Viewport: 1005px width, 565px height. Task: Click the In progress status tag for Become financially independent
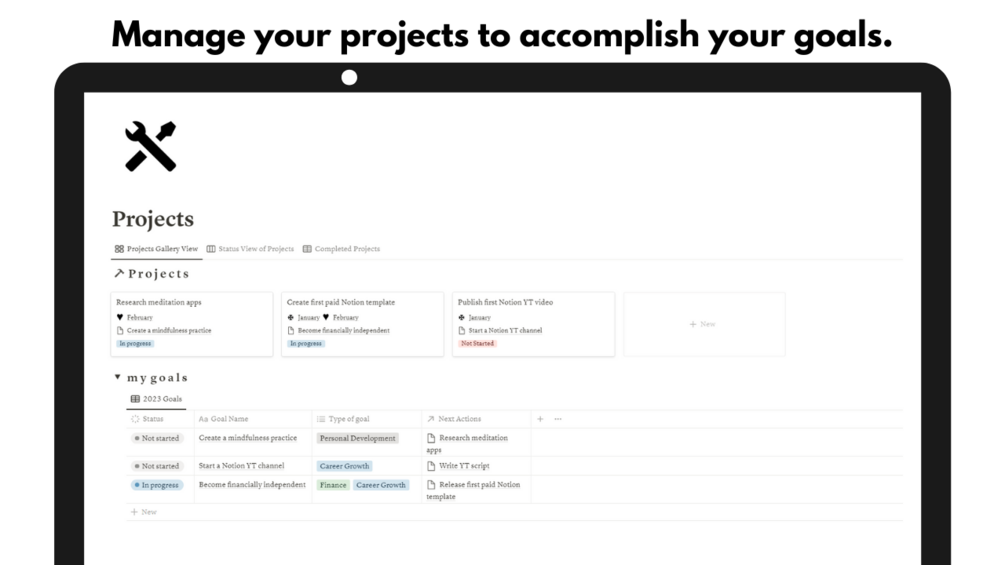point(157,485)
